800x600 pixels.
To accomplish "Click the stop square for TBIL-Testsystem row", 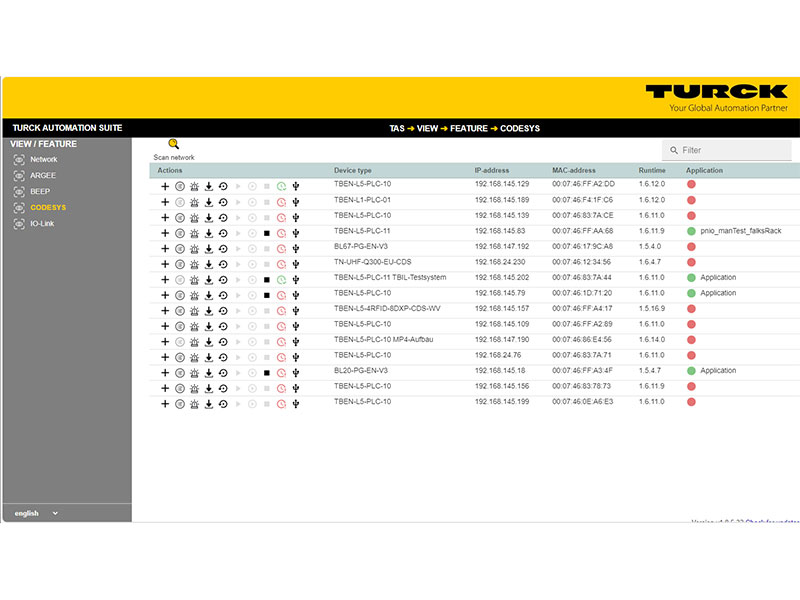I will pos(267,280).
